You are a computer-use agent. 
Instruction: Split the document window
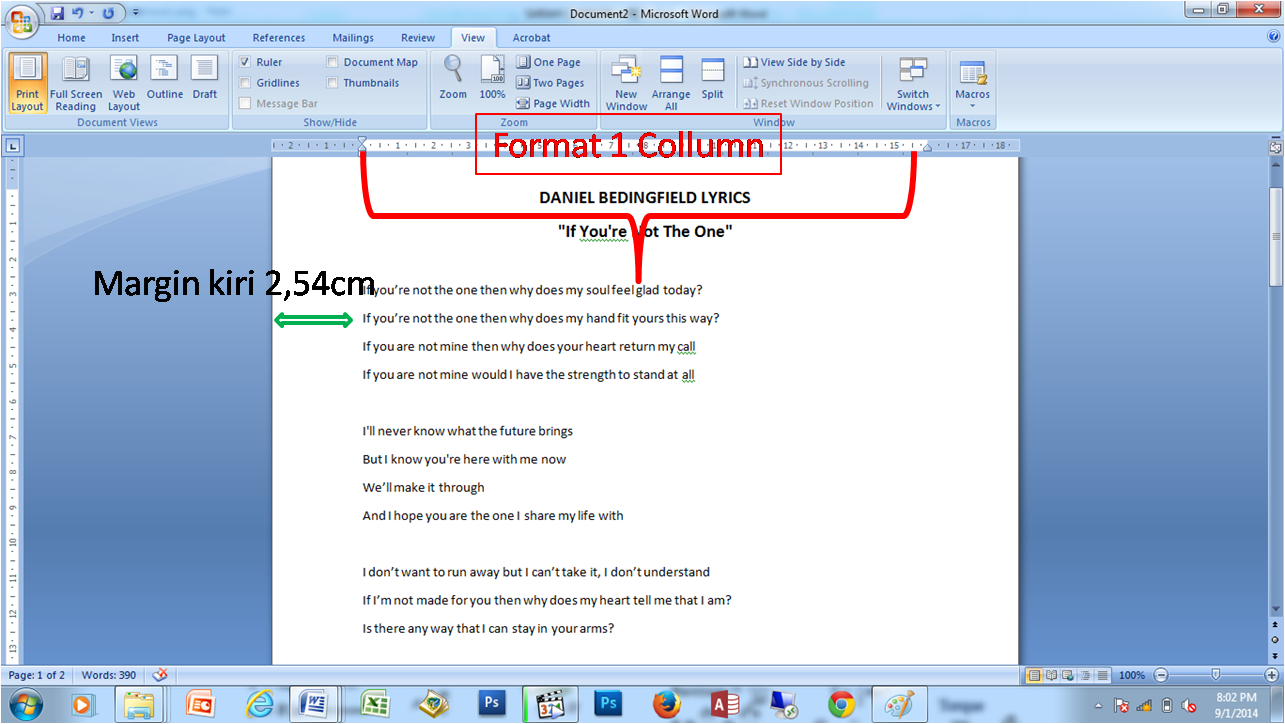[x=712, y=78]
